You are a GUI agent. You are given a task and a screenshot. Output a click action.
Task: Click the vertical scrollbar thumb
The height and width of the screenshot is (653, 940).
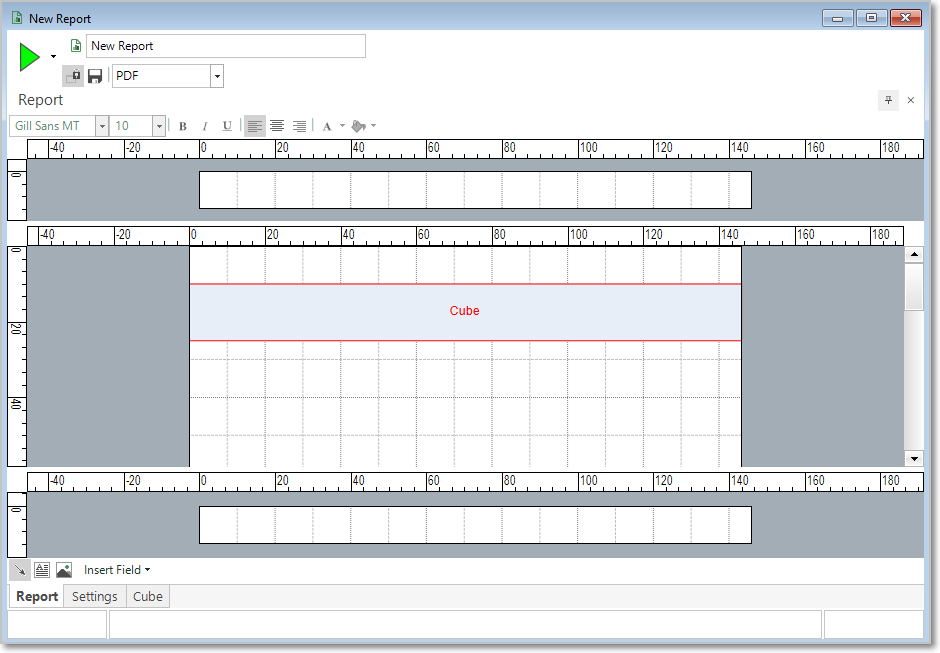pos(914,287)
